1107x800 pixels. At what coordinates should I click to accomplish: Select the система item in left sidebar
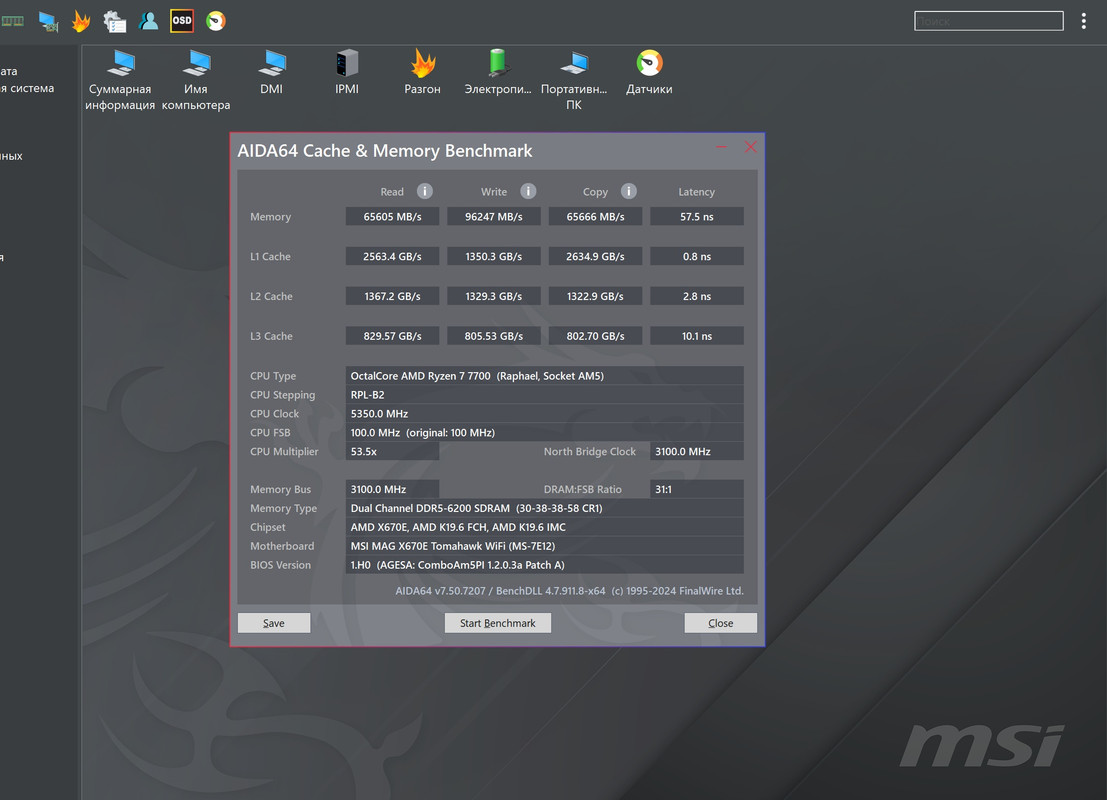coord(27,88)
